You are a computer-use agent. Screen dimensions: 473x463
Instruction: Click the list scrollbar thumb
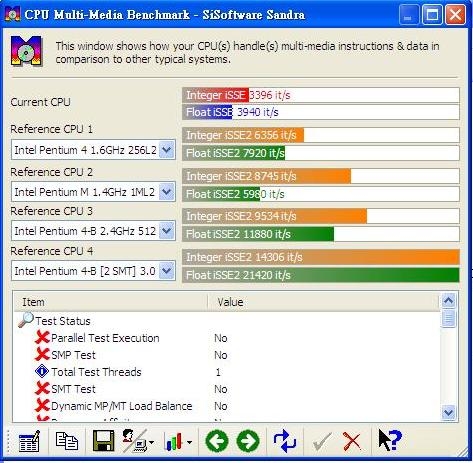(x=448, y=318)
